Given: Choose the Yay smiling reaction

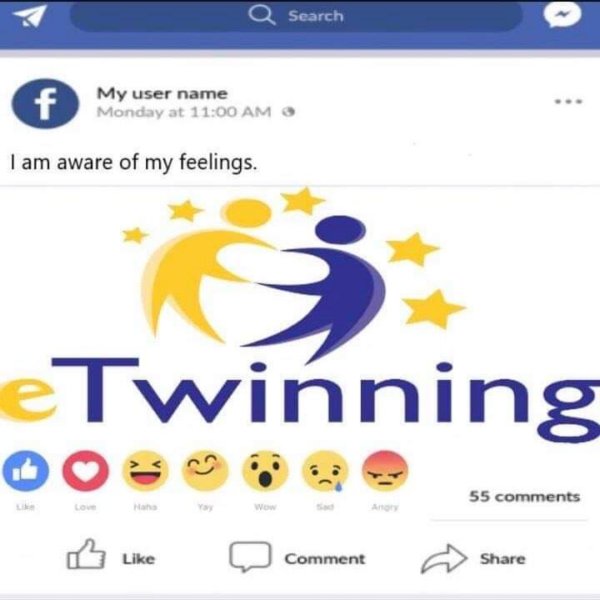Looking at the screenshot, I should point(205,471).
